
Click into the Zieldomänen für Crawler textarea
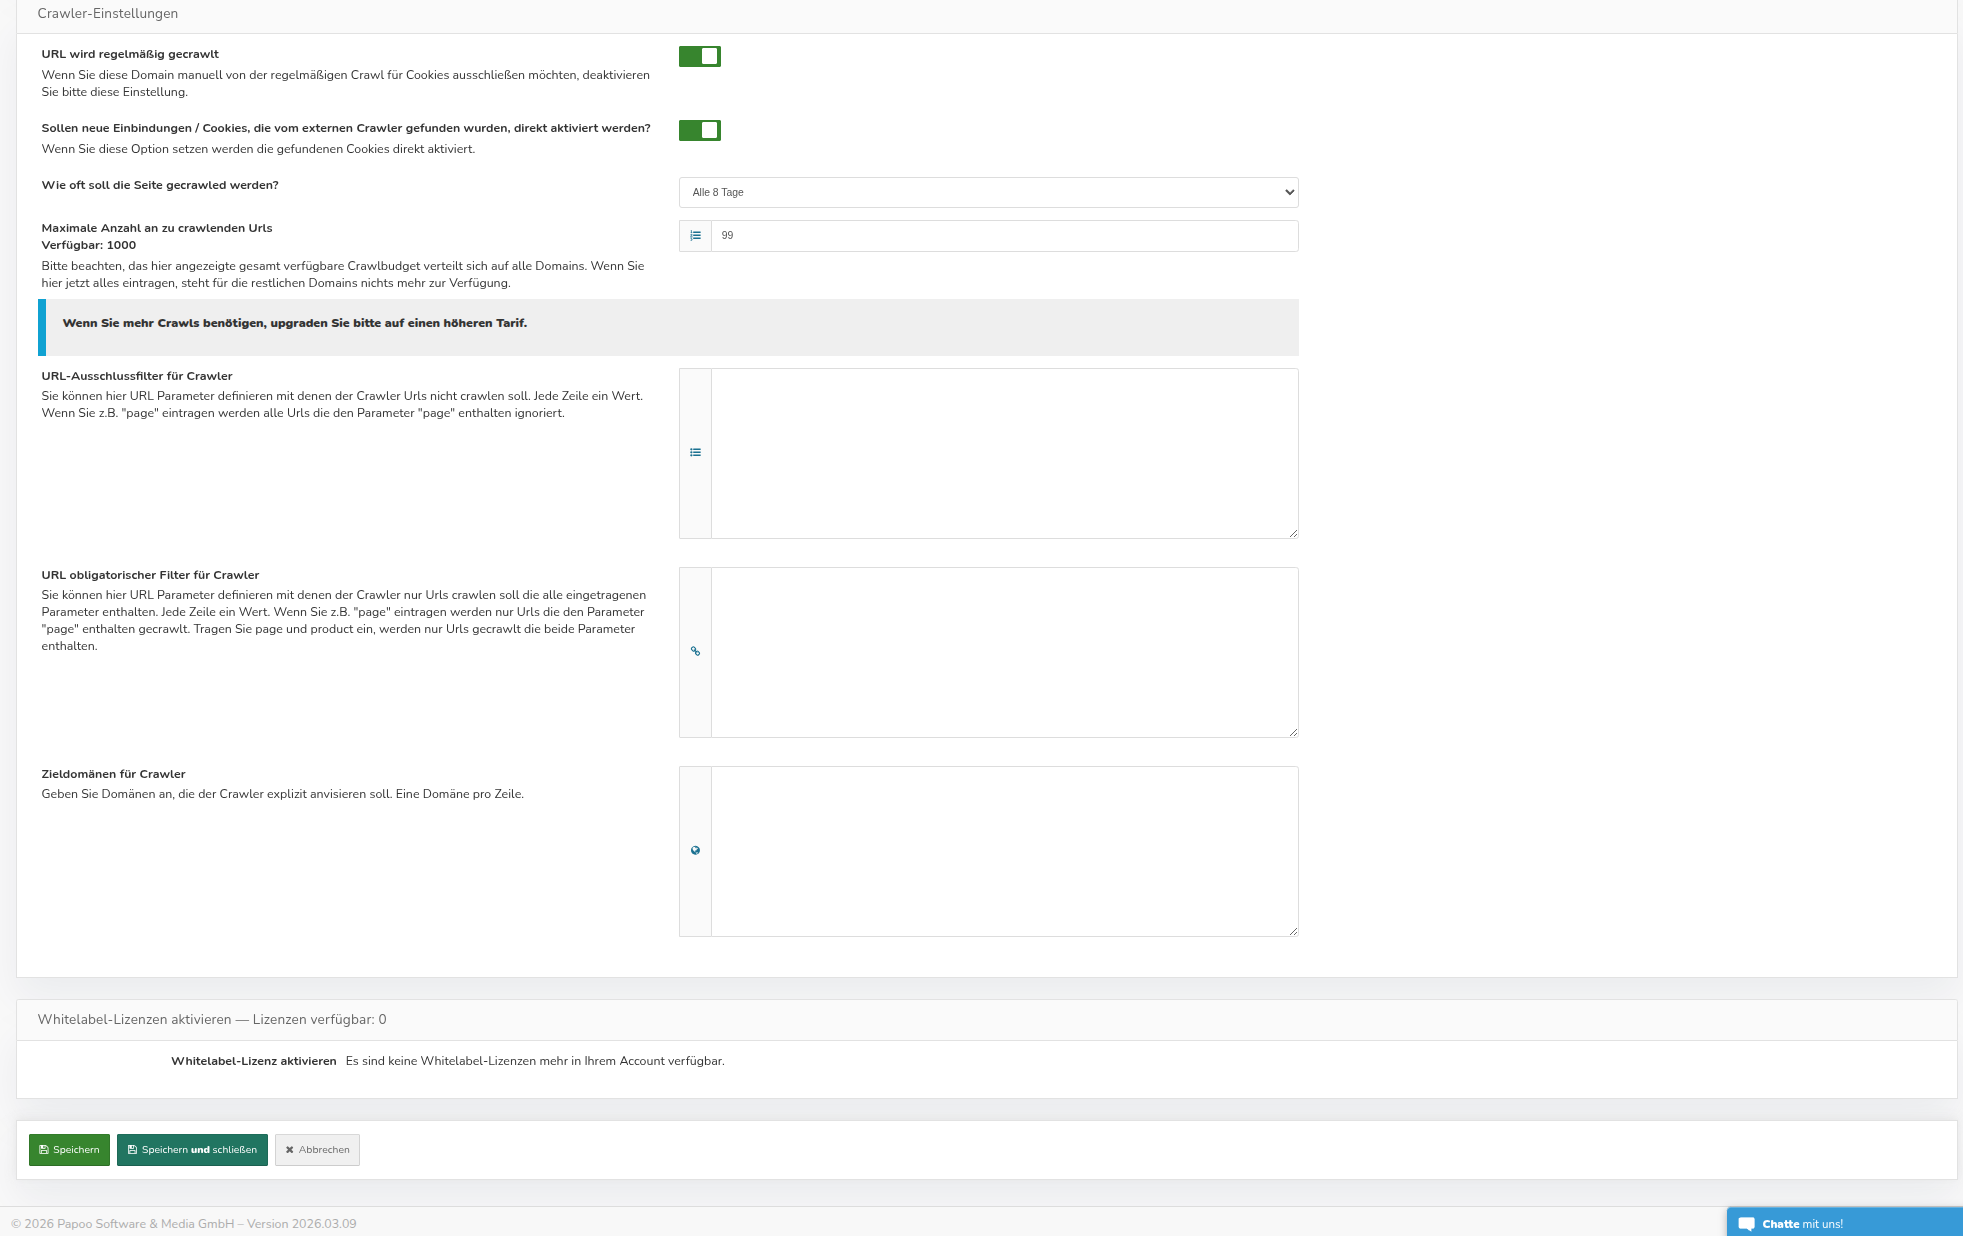pos(1003,851)
